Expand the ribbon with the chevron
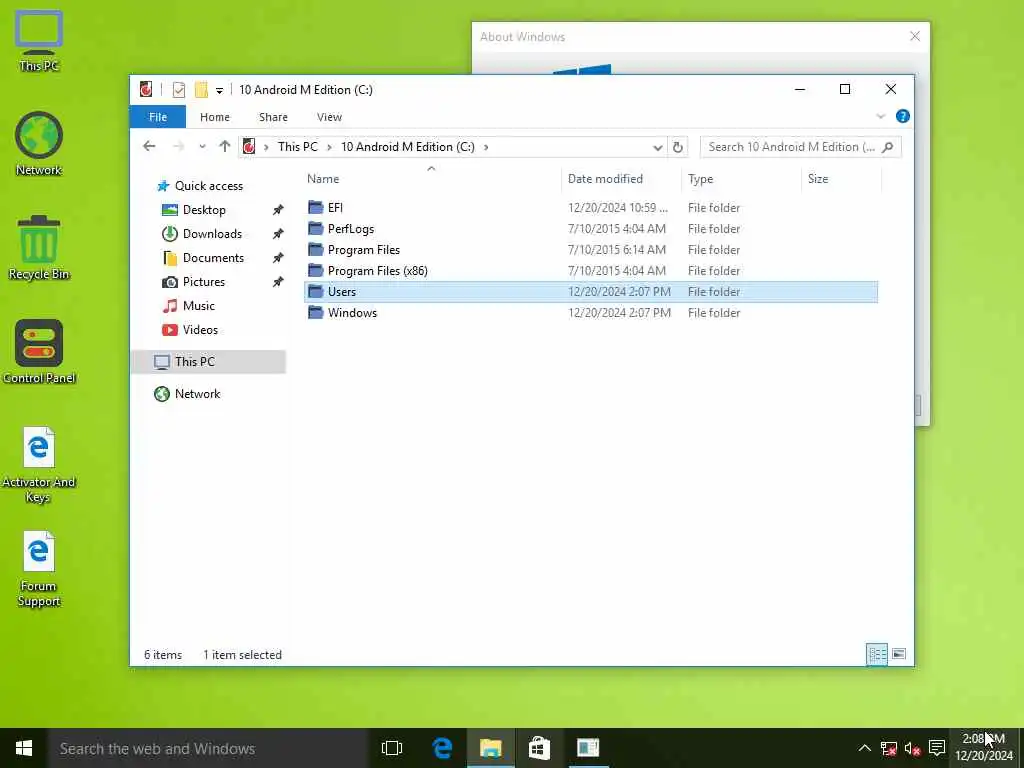Image resolution: width=1024 pixels, height=768 pixels. (880, 116)
